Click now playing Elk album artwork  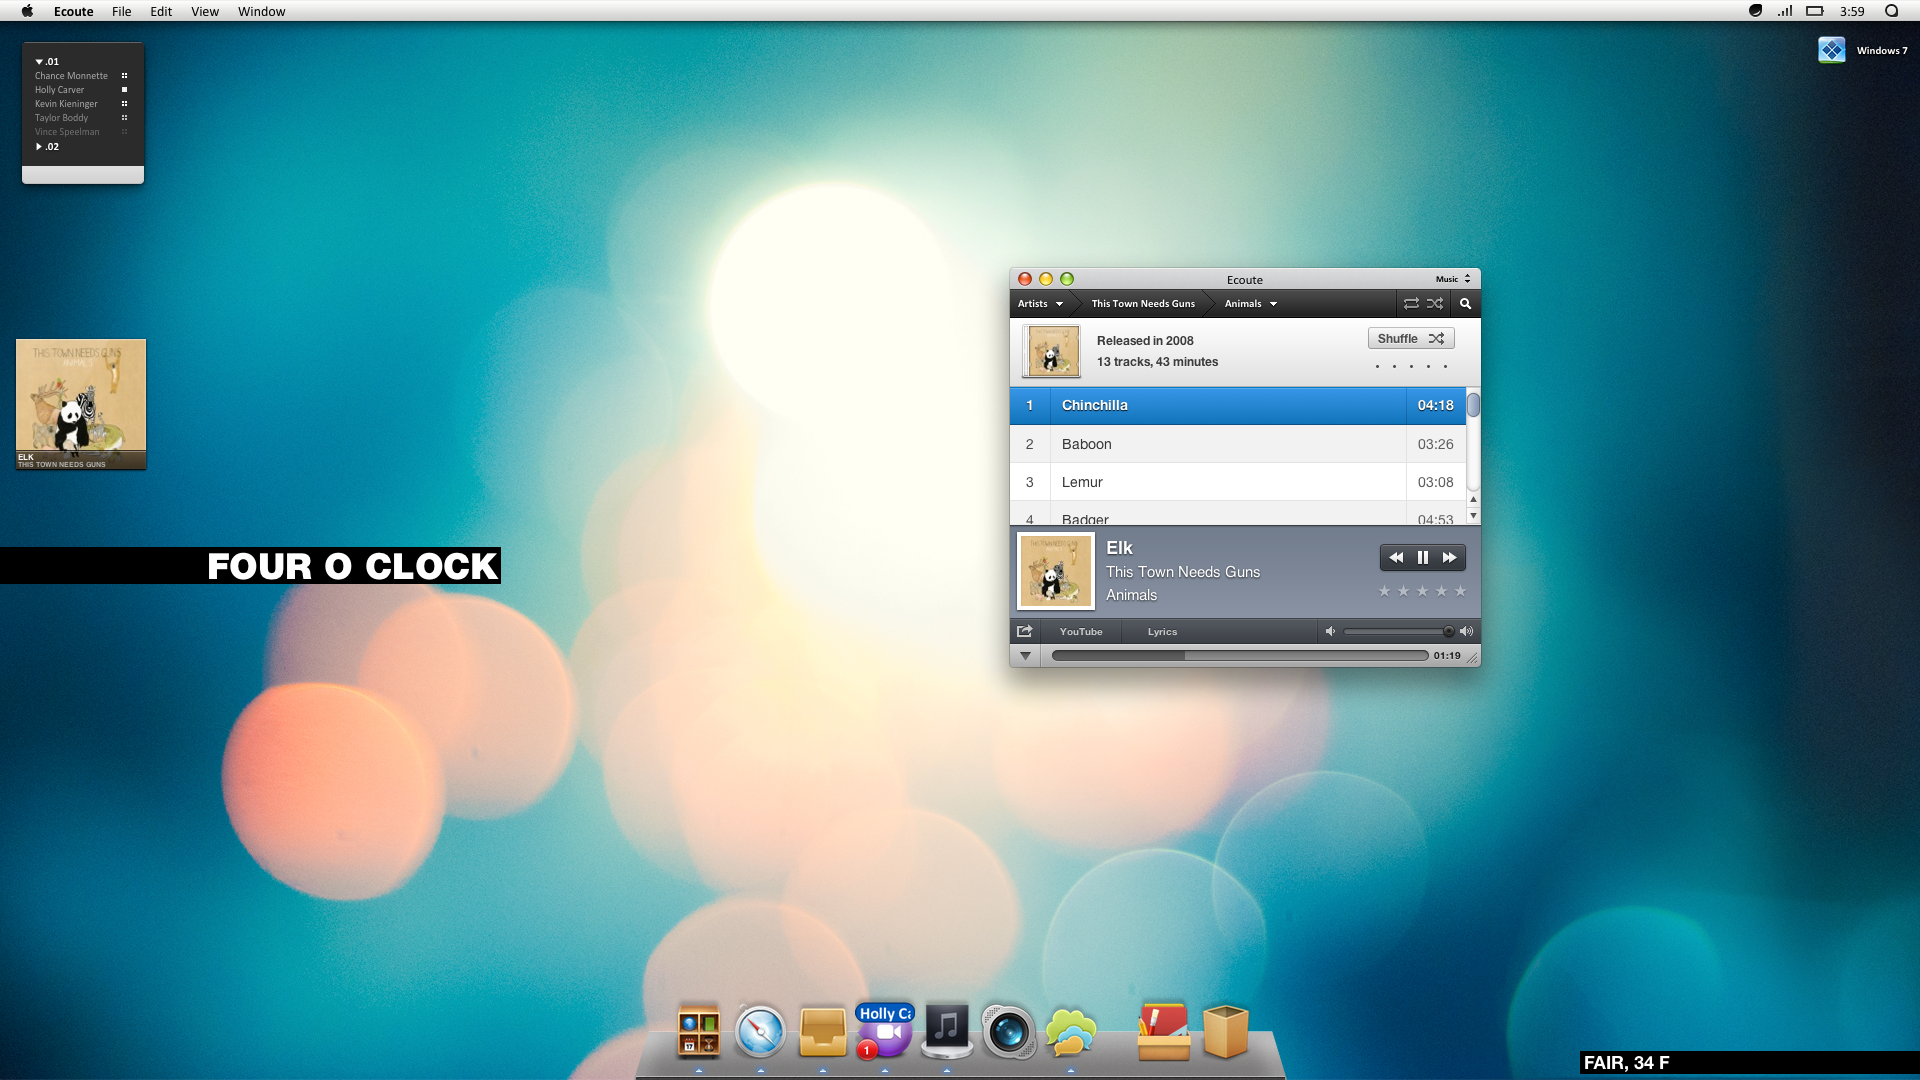[x=1055, y=571]
